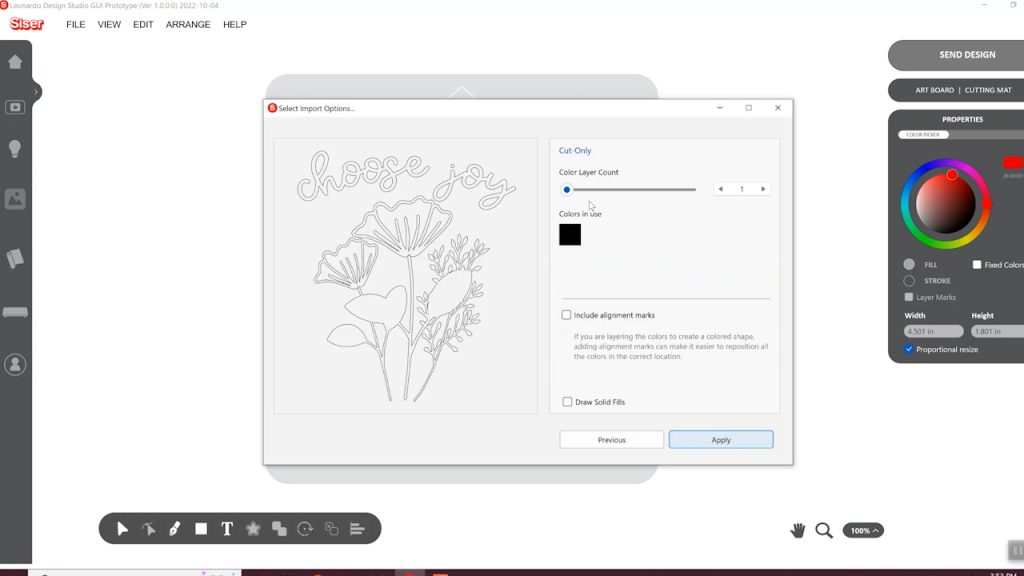The image size is (1024, 576).
Task: Select the rotate tool in bottom toolbar
Action: (305, 529)
